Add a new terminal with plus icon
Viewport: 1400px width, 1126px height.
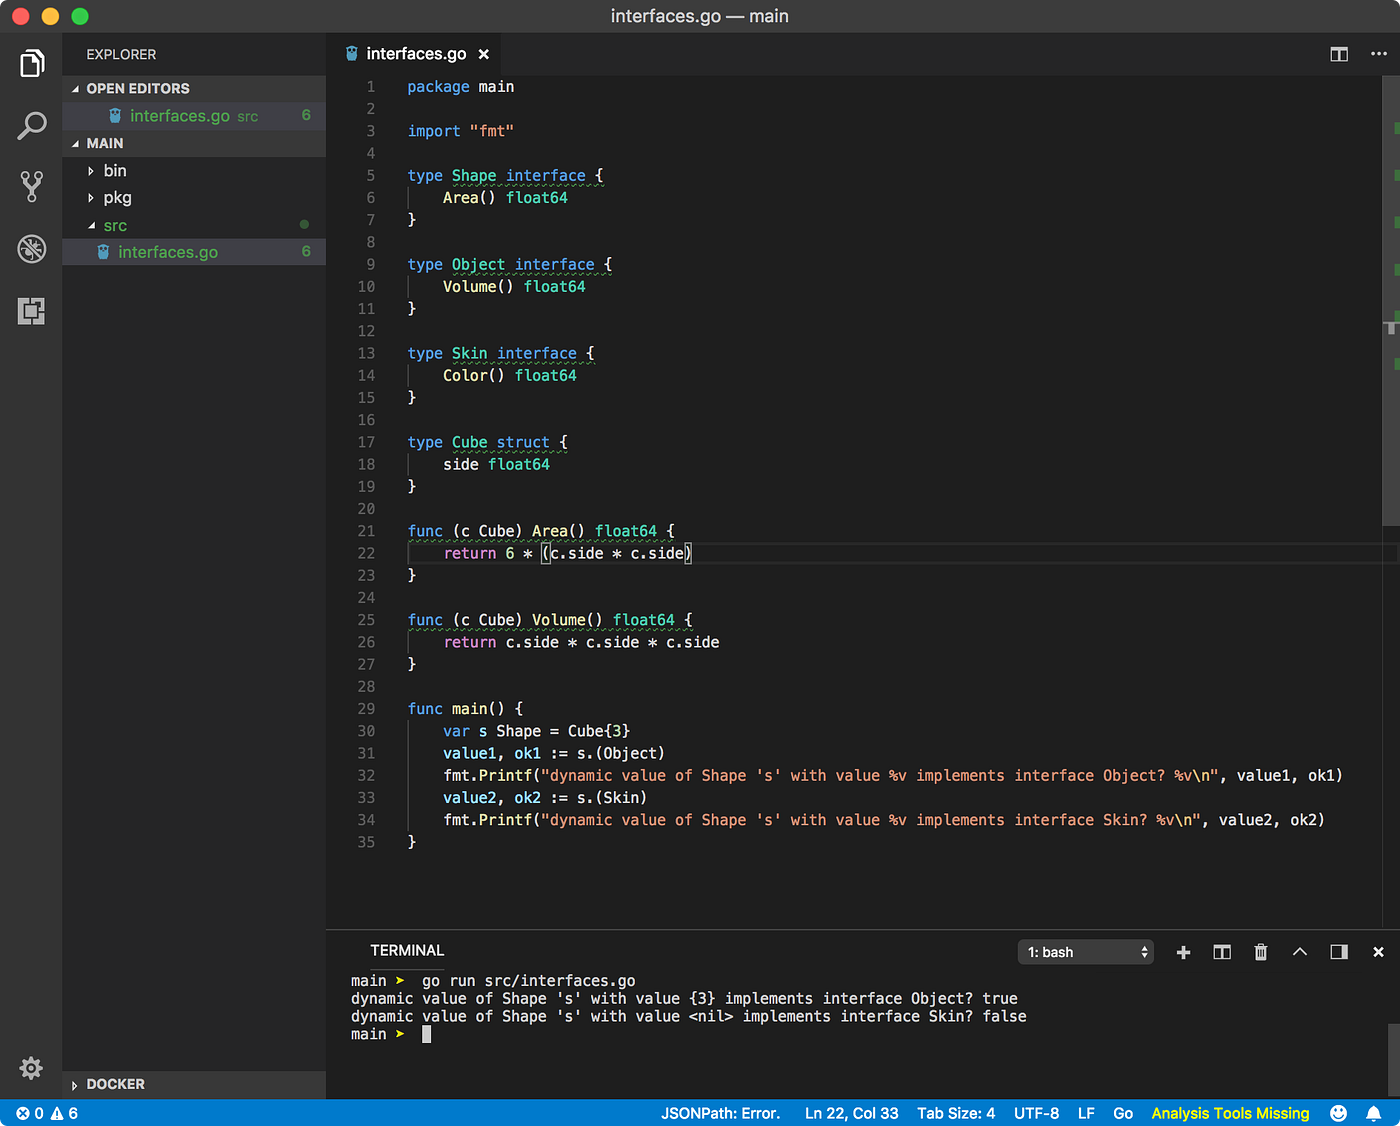(x=1183, y=952)
